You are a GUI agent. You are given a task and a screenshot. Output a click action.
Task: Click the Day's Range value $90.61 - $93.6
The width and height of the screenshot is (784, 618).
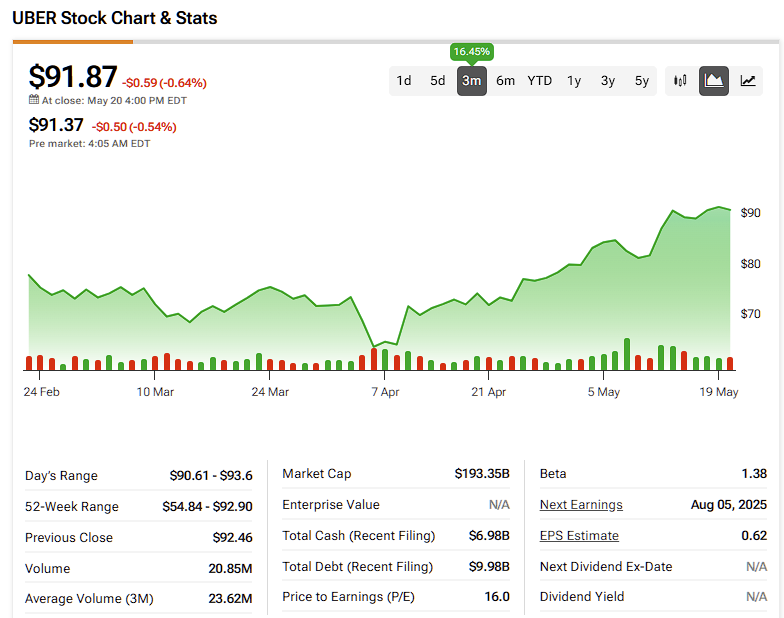[211, 475]
